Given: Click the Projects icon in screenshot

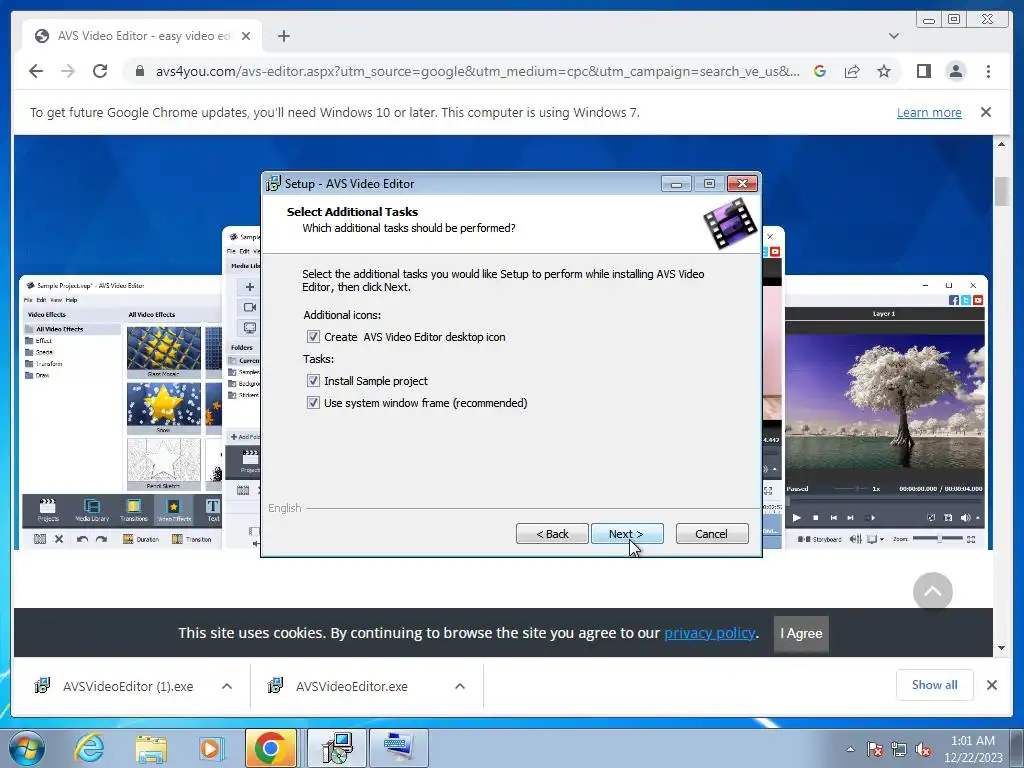Looking at the screenshot, I should coord(48,509).
